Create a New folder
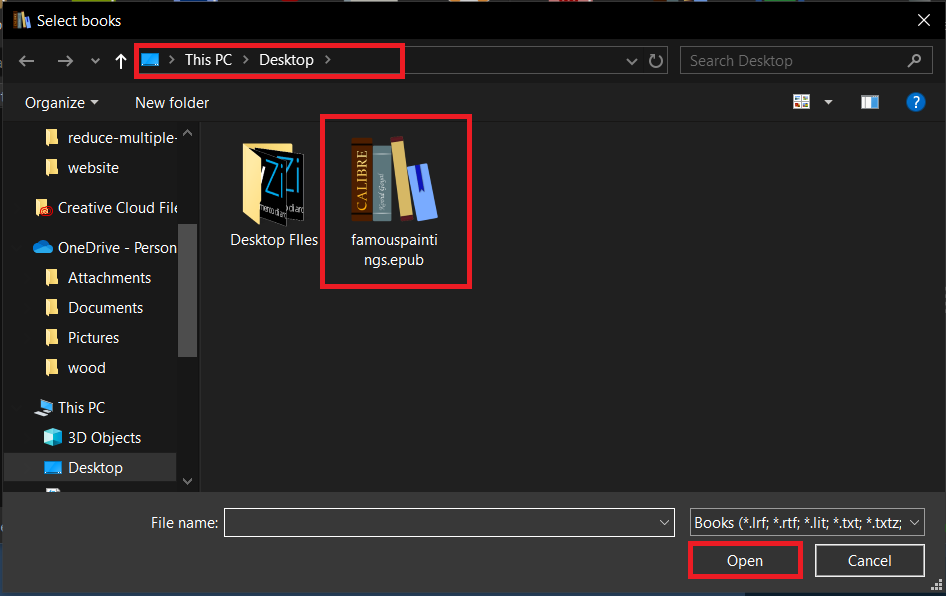 pyautogui.click(x=171, y=102)
